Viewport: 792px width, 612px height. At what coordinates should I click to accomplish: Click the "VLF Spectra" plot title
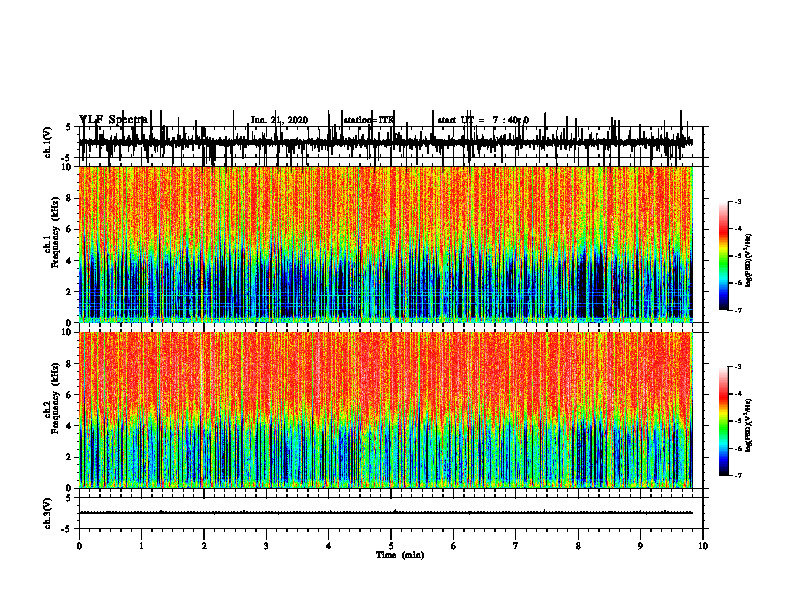tap(113, 119)
